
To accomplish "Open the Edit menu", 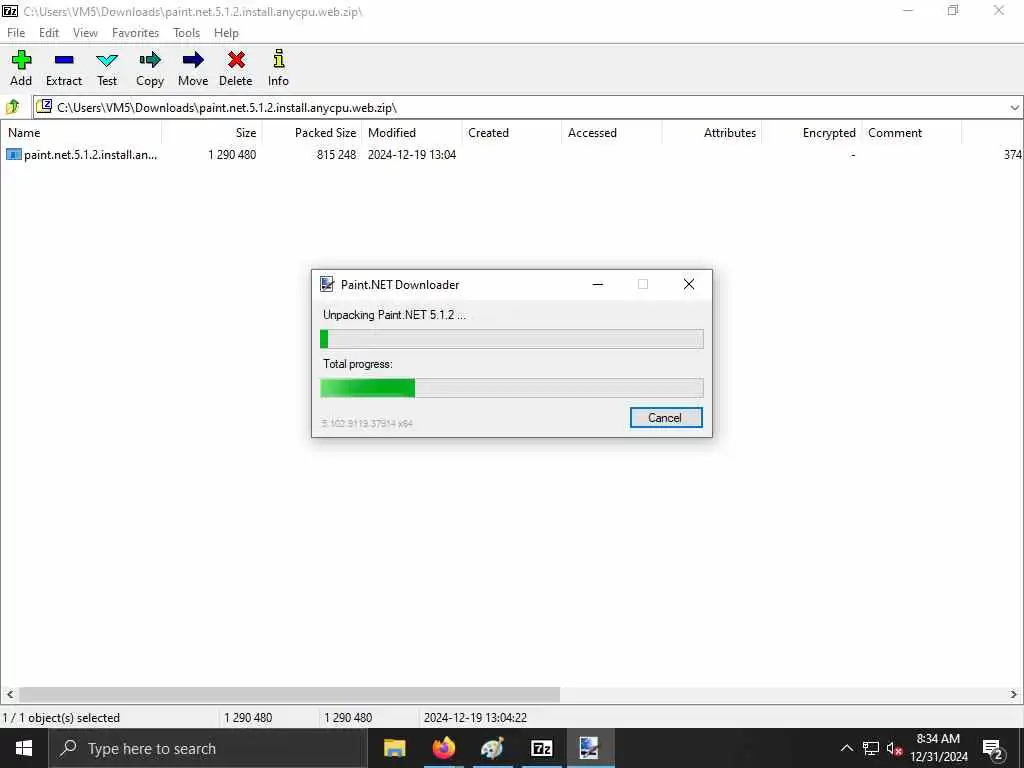I will pos(49,33).
